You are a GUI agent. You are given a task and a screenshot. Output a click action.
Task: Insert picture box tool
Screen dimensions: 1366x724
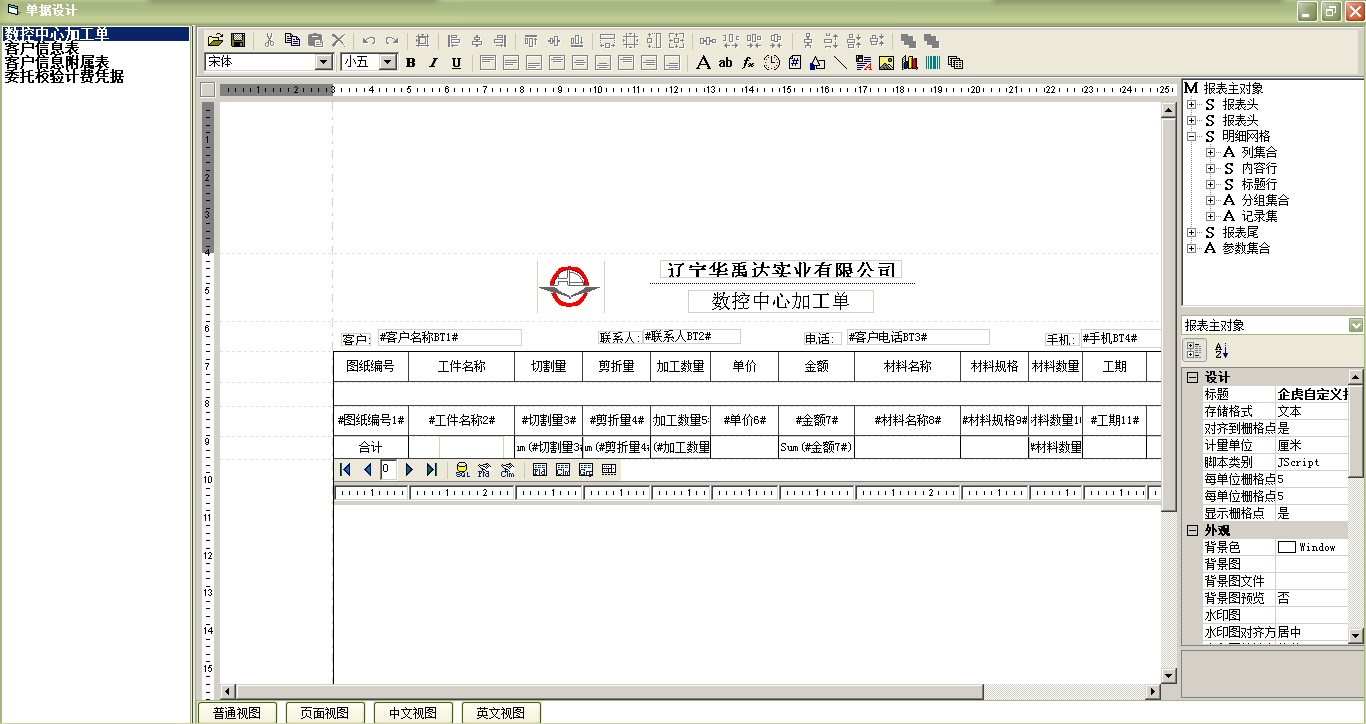click(886, 62)
